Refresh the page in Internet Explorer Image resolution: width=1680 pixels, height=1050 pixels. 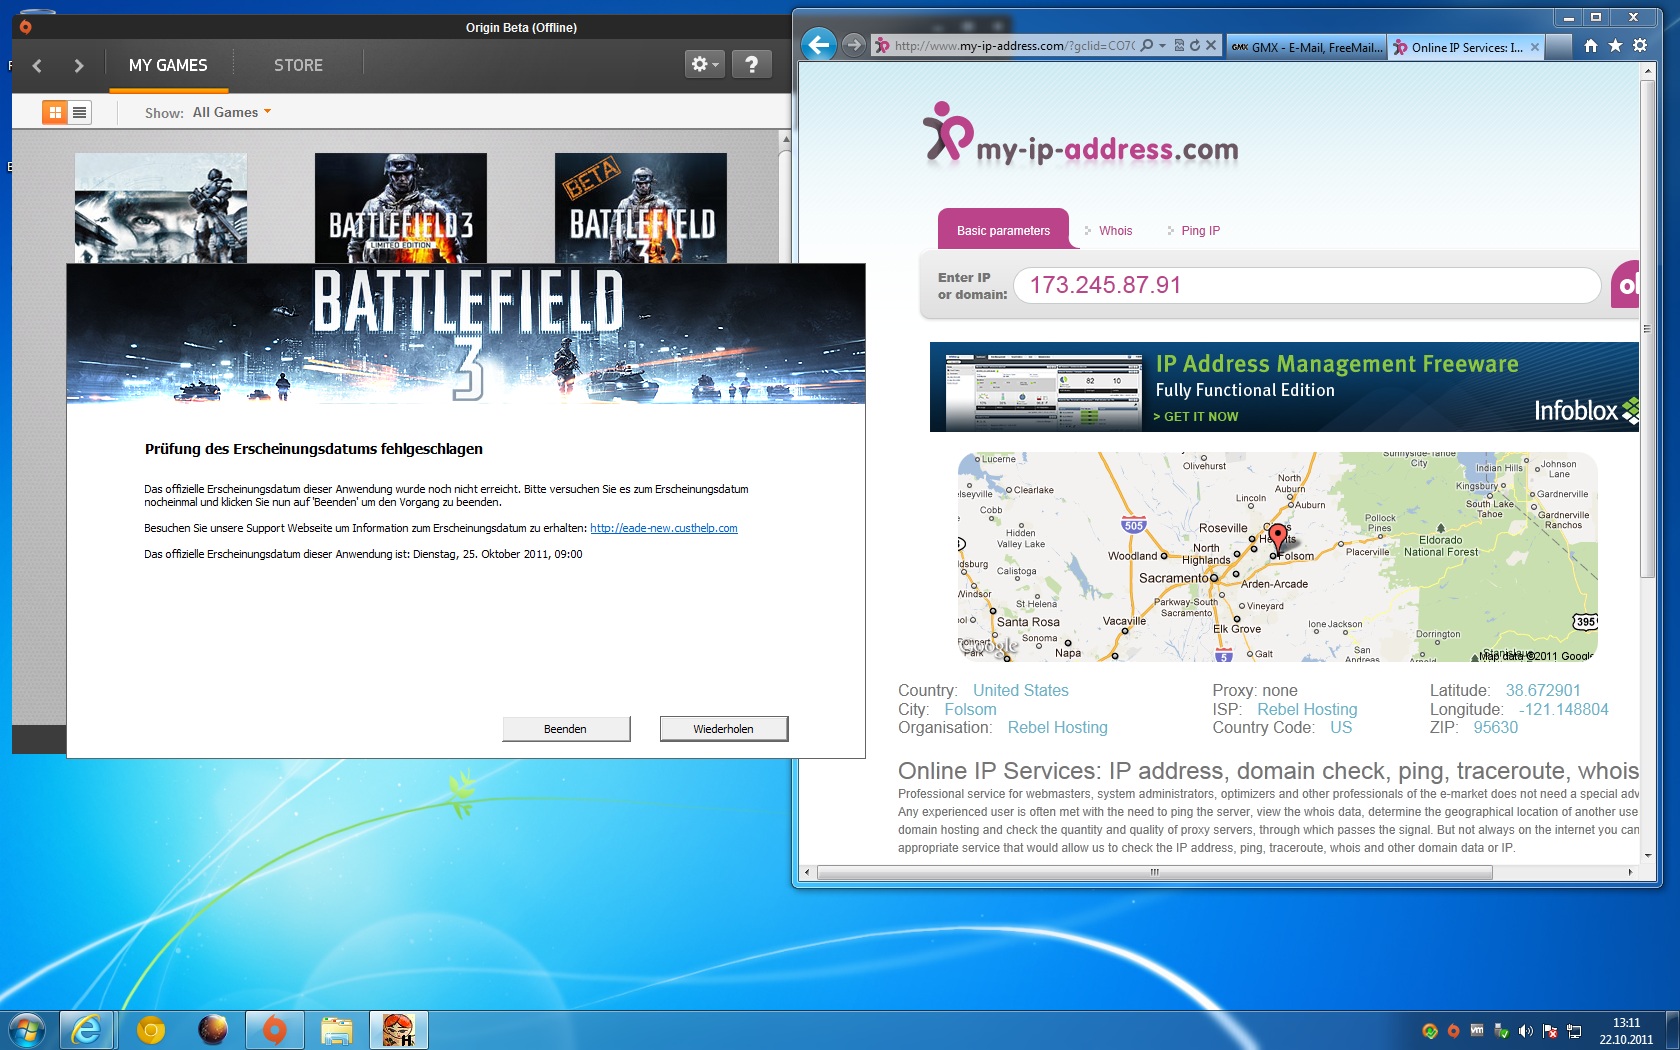[1194, 45]
